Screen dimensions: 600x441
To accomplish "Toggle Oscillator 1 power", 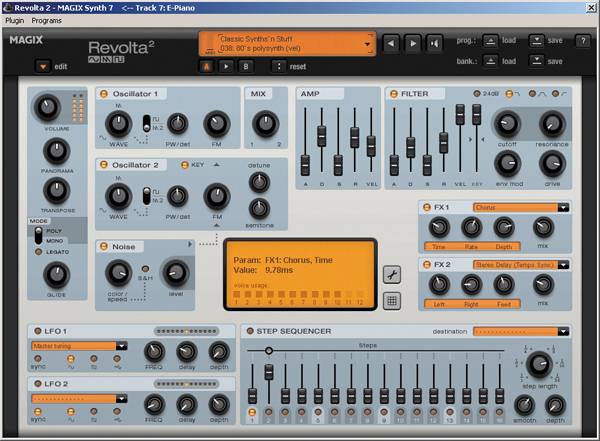I will pyautogui.click(x=103, y=94).
